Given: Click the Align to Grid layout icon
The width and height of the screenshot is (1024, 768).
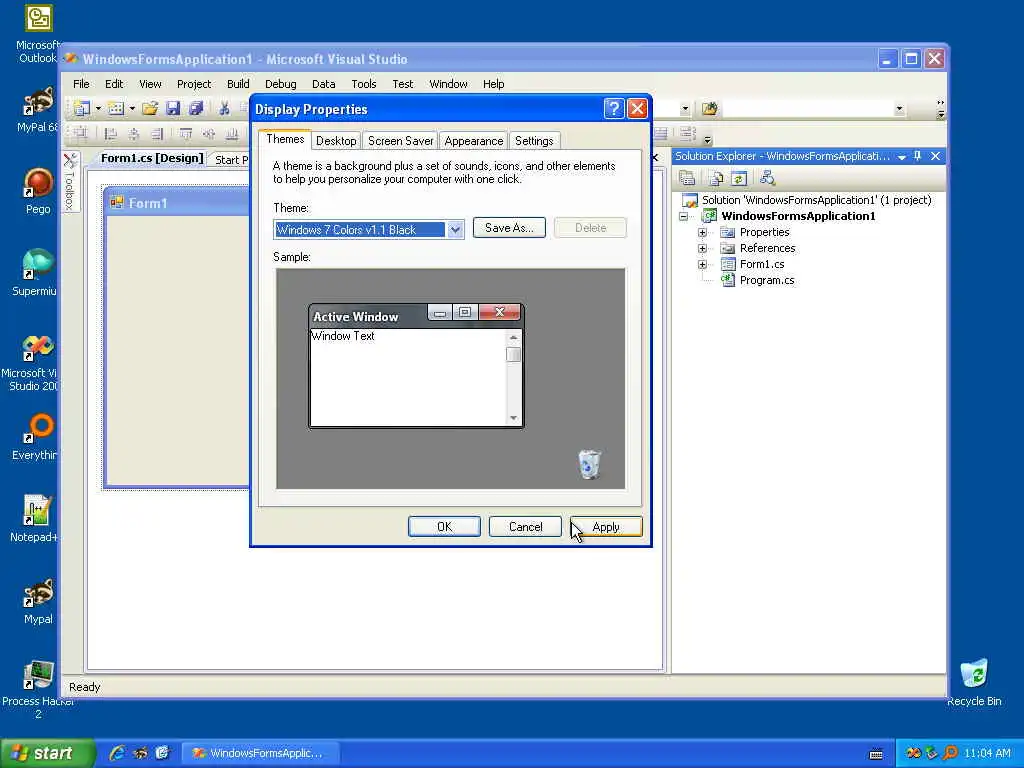Looking at the screenshot, I should 80,134.
